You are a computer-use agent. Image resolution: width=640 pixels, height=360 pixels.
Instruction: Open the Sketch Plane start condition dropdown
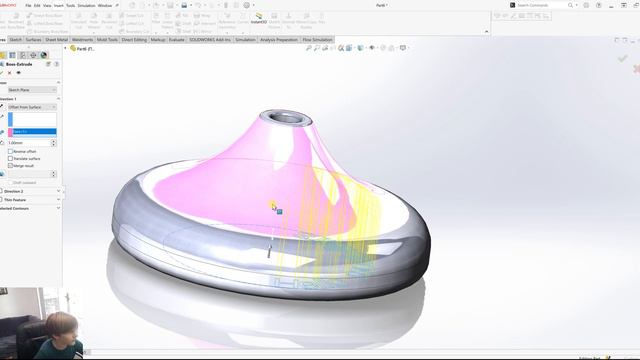(x=32, y=90)
